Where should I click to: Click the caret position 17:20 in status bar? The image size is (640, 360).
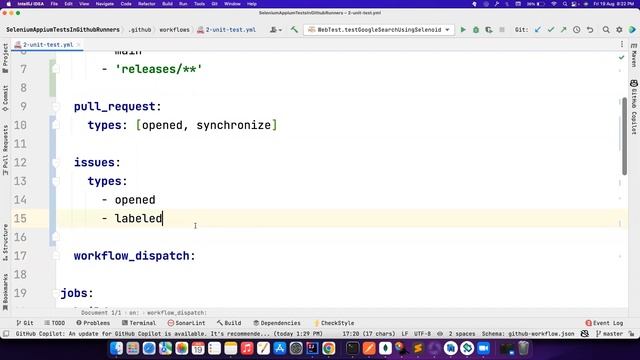point(369,334)
